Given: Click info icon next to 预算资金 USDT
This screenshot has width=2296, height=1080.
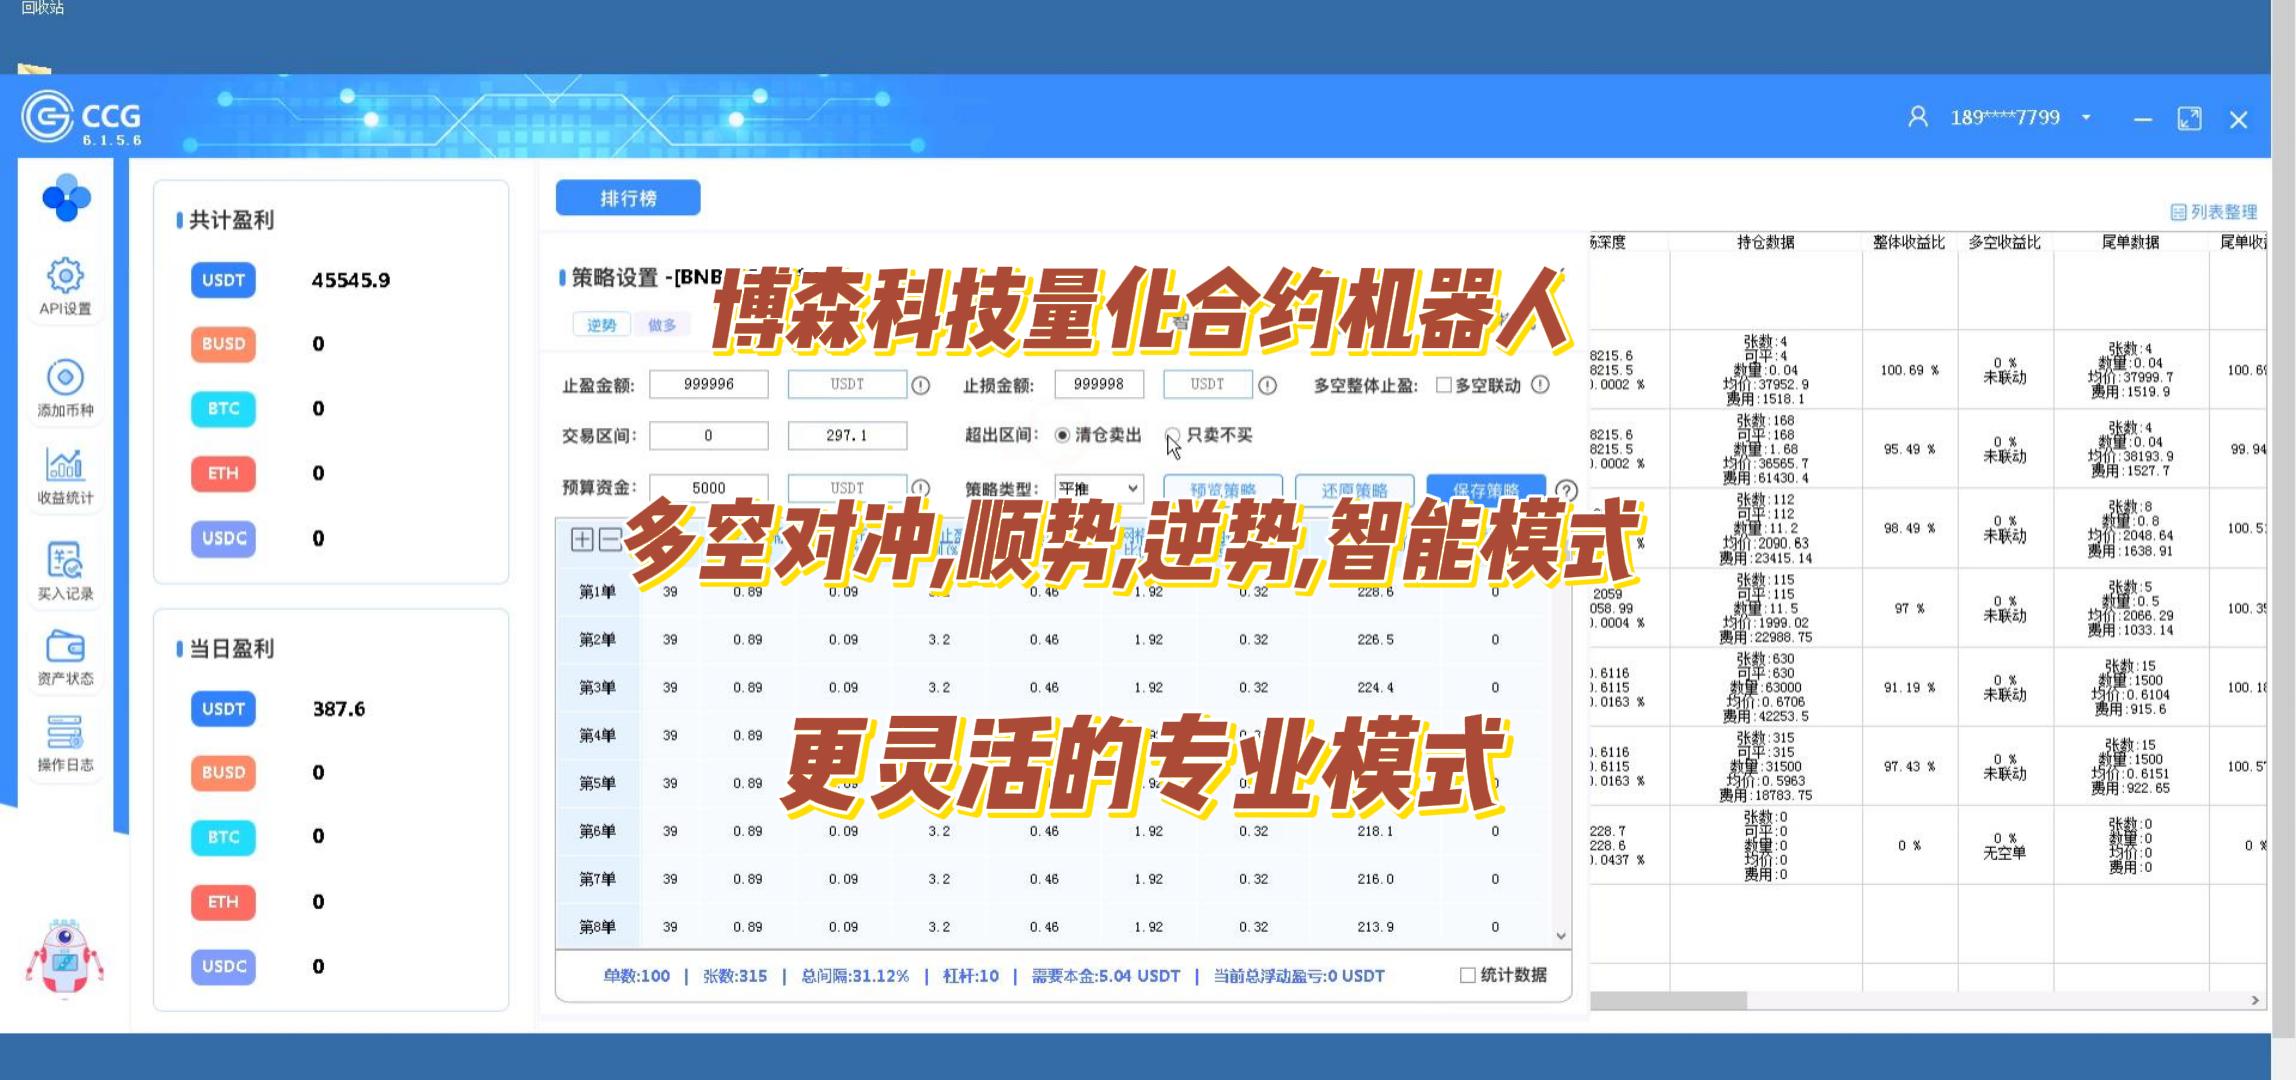Looking at the screenshot, I should pyautogui.click(x=921, y=488).
